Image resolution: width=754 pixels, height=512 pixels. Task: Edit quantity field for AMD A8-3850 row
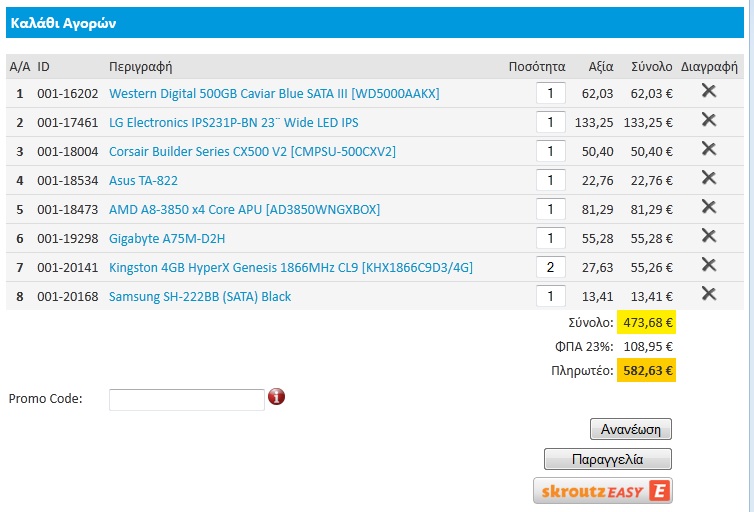[551, 209]
